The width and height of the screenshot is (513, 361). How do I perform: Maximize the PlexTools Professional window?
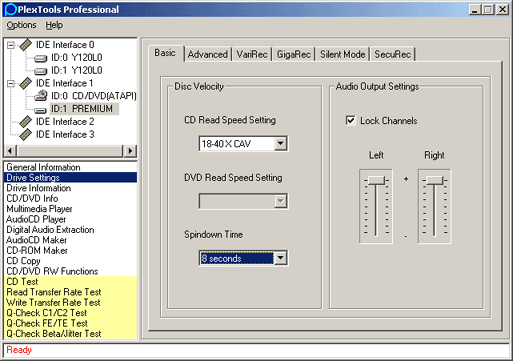pos(488,9)
